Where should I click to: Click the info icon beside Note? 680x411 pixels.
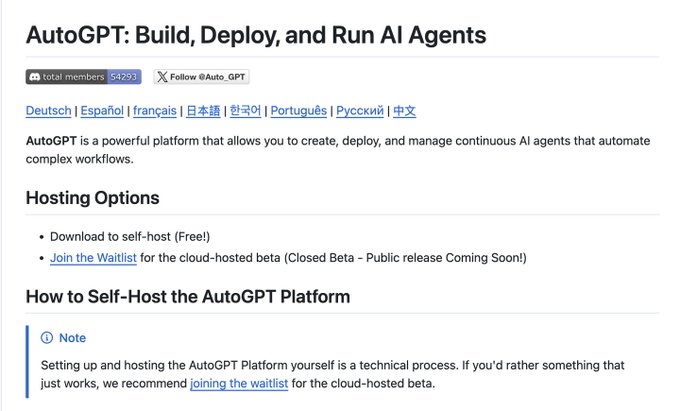[x=46, y=338]
